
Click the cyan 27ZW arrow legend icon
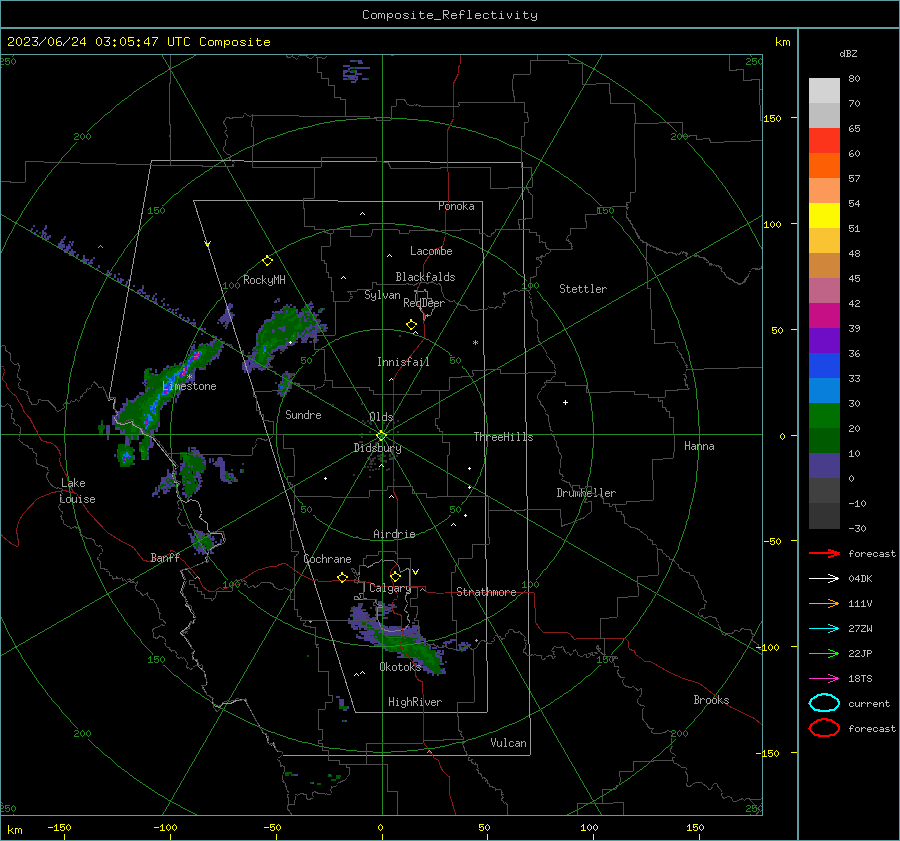[824, 629]
